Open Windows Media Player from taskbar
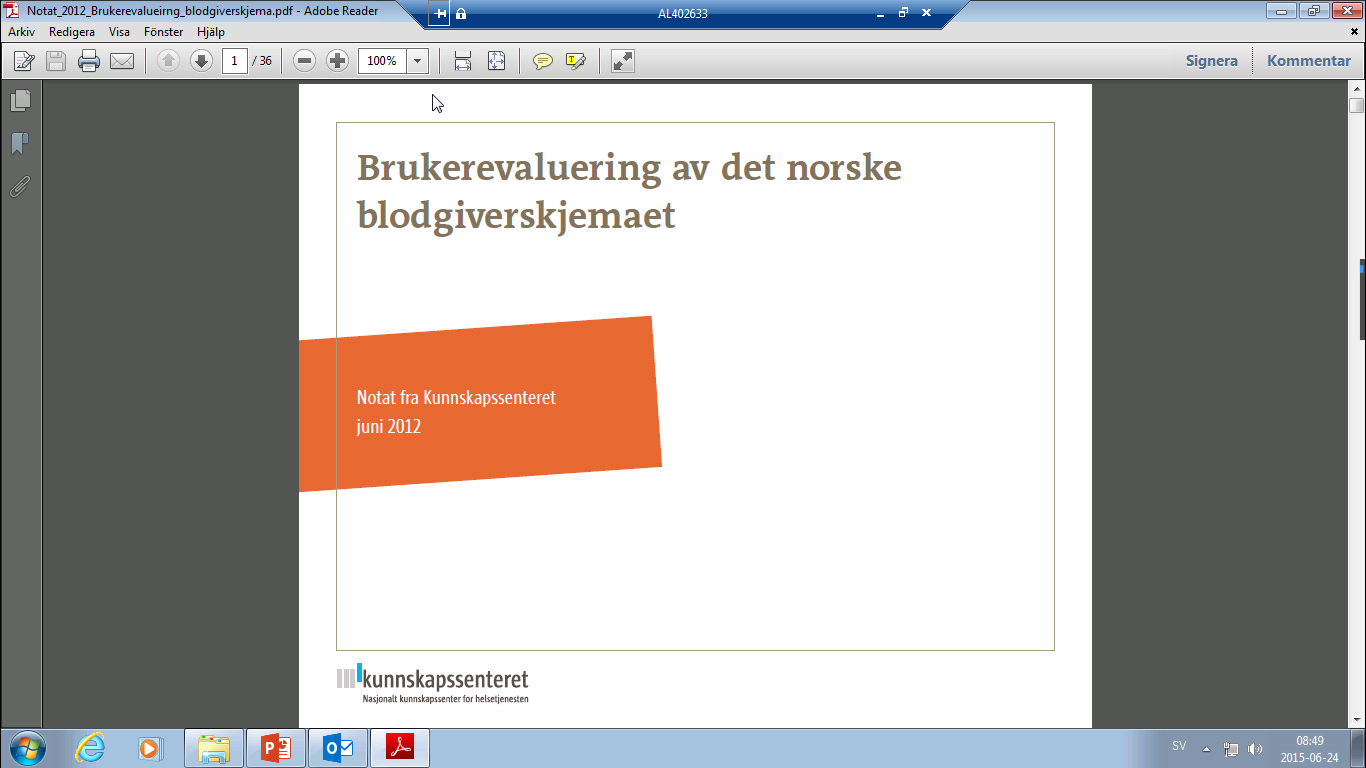Screen dimensions: 1366x768 (149, 747)
